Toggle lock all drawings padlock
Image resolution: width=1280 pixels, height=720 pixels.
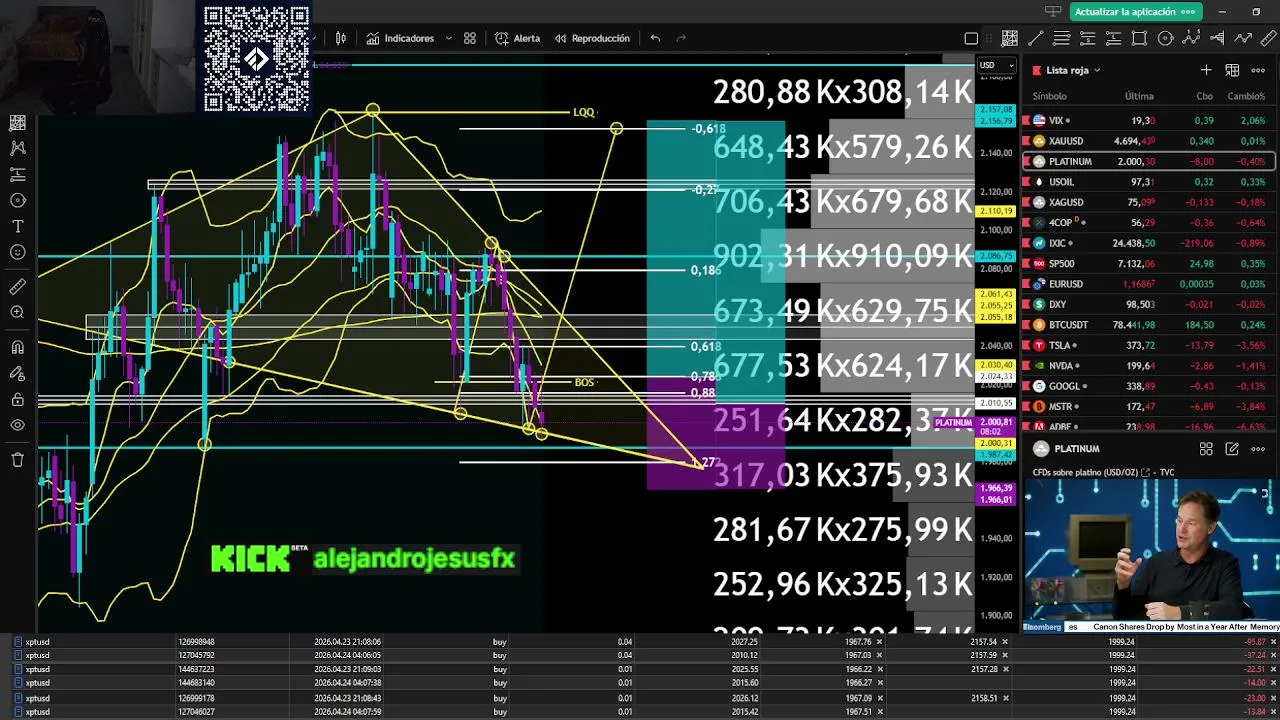pyautogui.click(x=17, y=399)
